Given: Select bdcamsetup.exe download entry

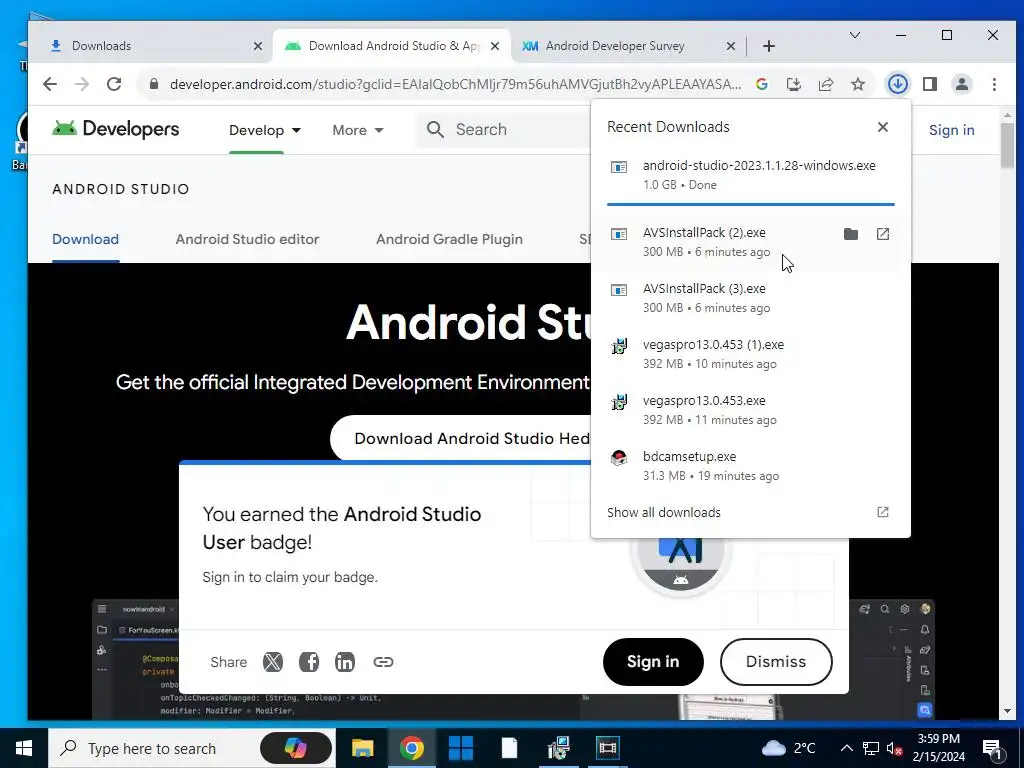Looking at the screenshot, I should pos(750,466).
